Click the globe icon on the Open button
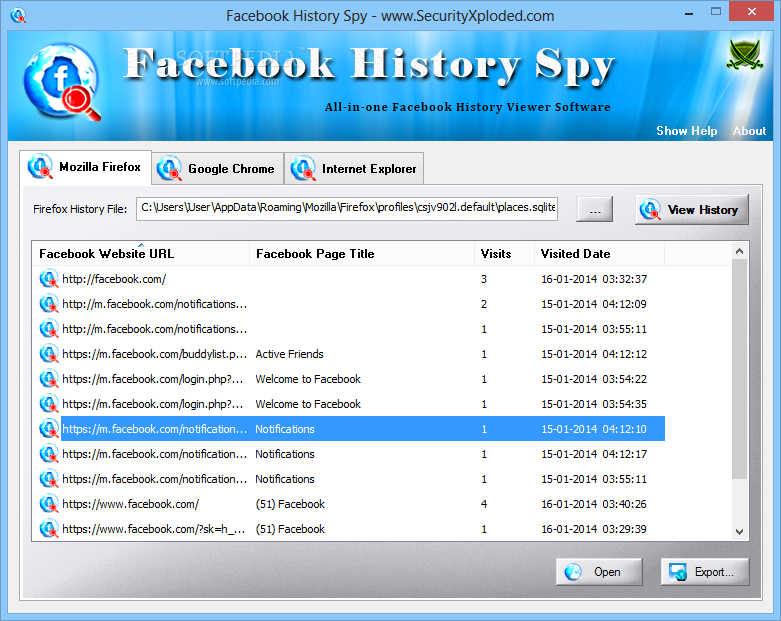 [x=573, y=572]
